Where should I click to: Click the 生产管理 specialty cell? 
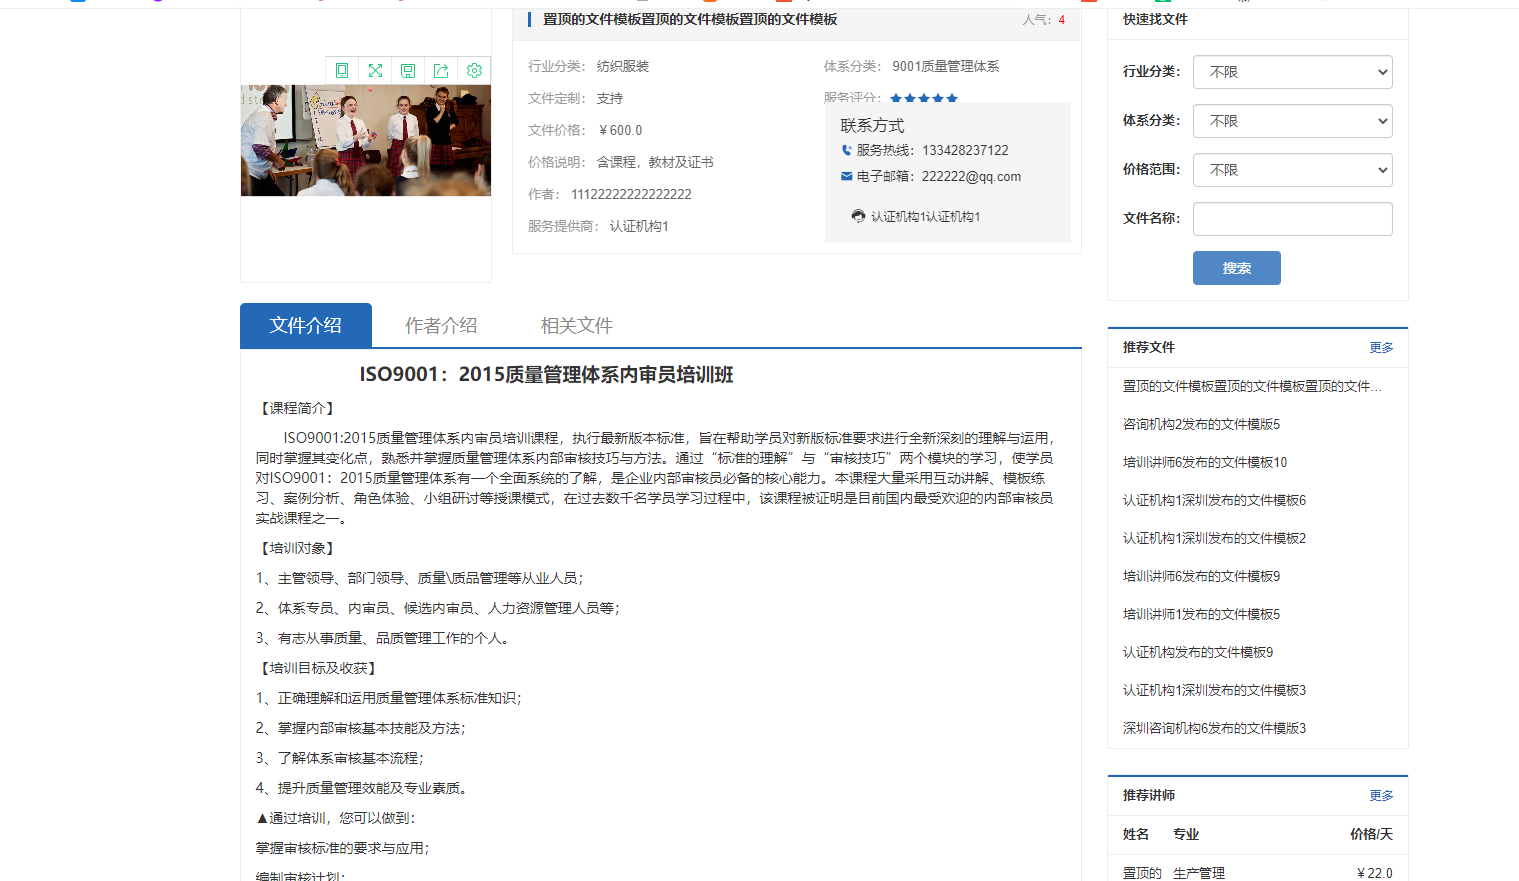1199,873
